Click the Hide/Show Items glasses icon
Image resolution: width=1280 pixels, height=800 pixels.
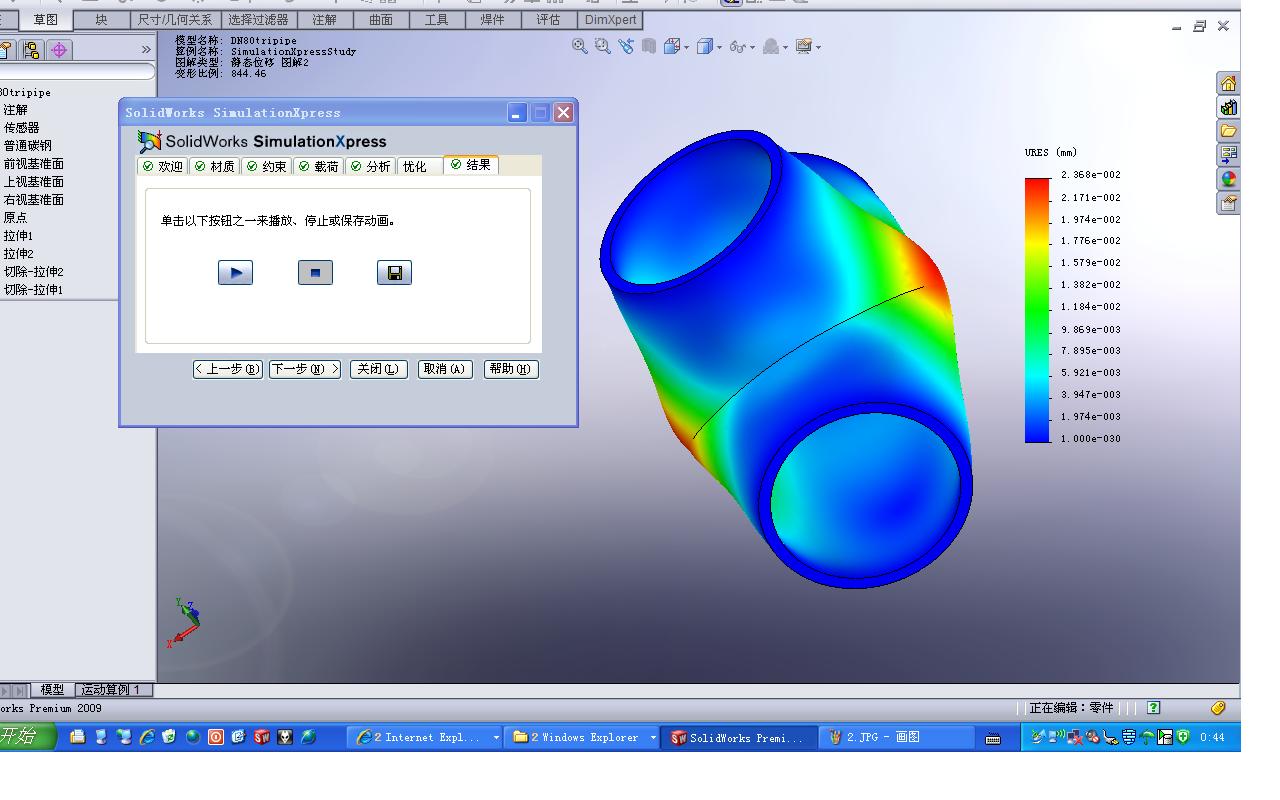click(736, 46)
